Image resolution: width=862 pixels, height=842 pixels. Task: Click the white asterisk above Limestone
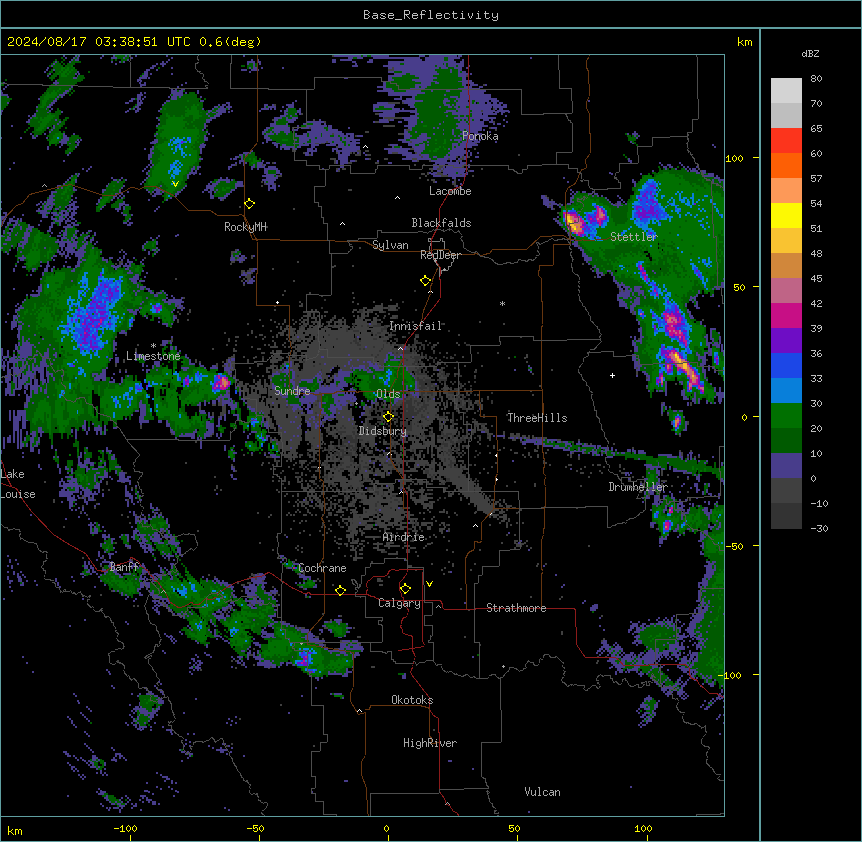153,346
